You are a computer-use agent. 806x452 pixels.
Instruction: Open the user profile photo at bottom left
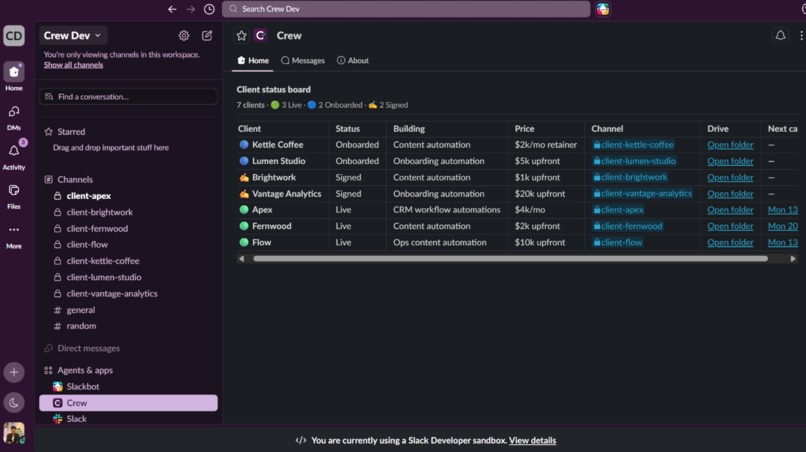tap(14, 433)
